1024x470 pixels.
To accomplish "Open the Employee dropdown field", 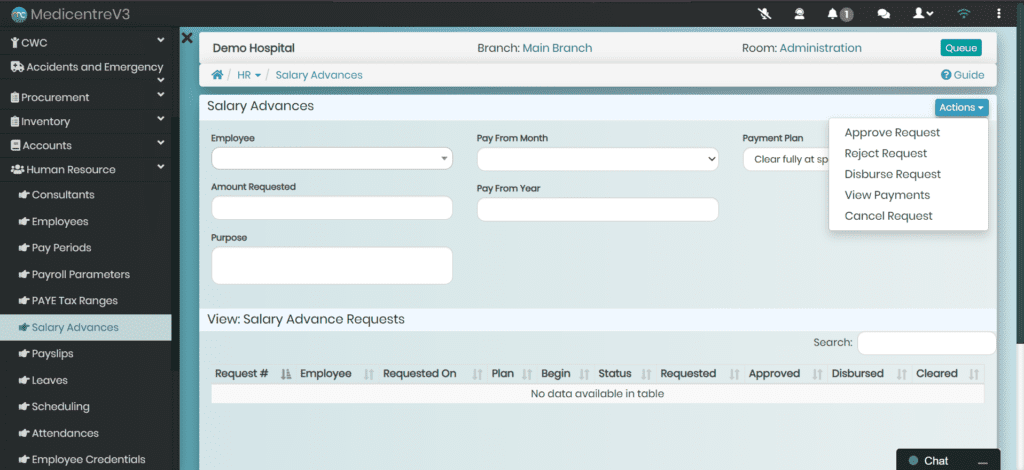I will (332, 159).
